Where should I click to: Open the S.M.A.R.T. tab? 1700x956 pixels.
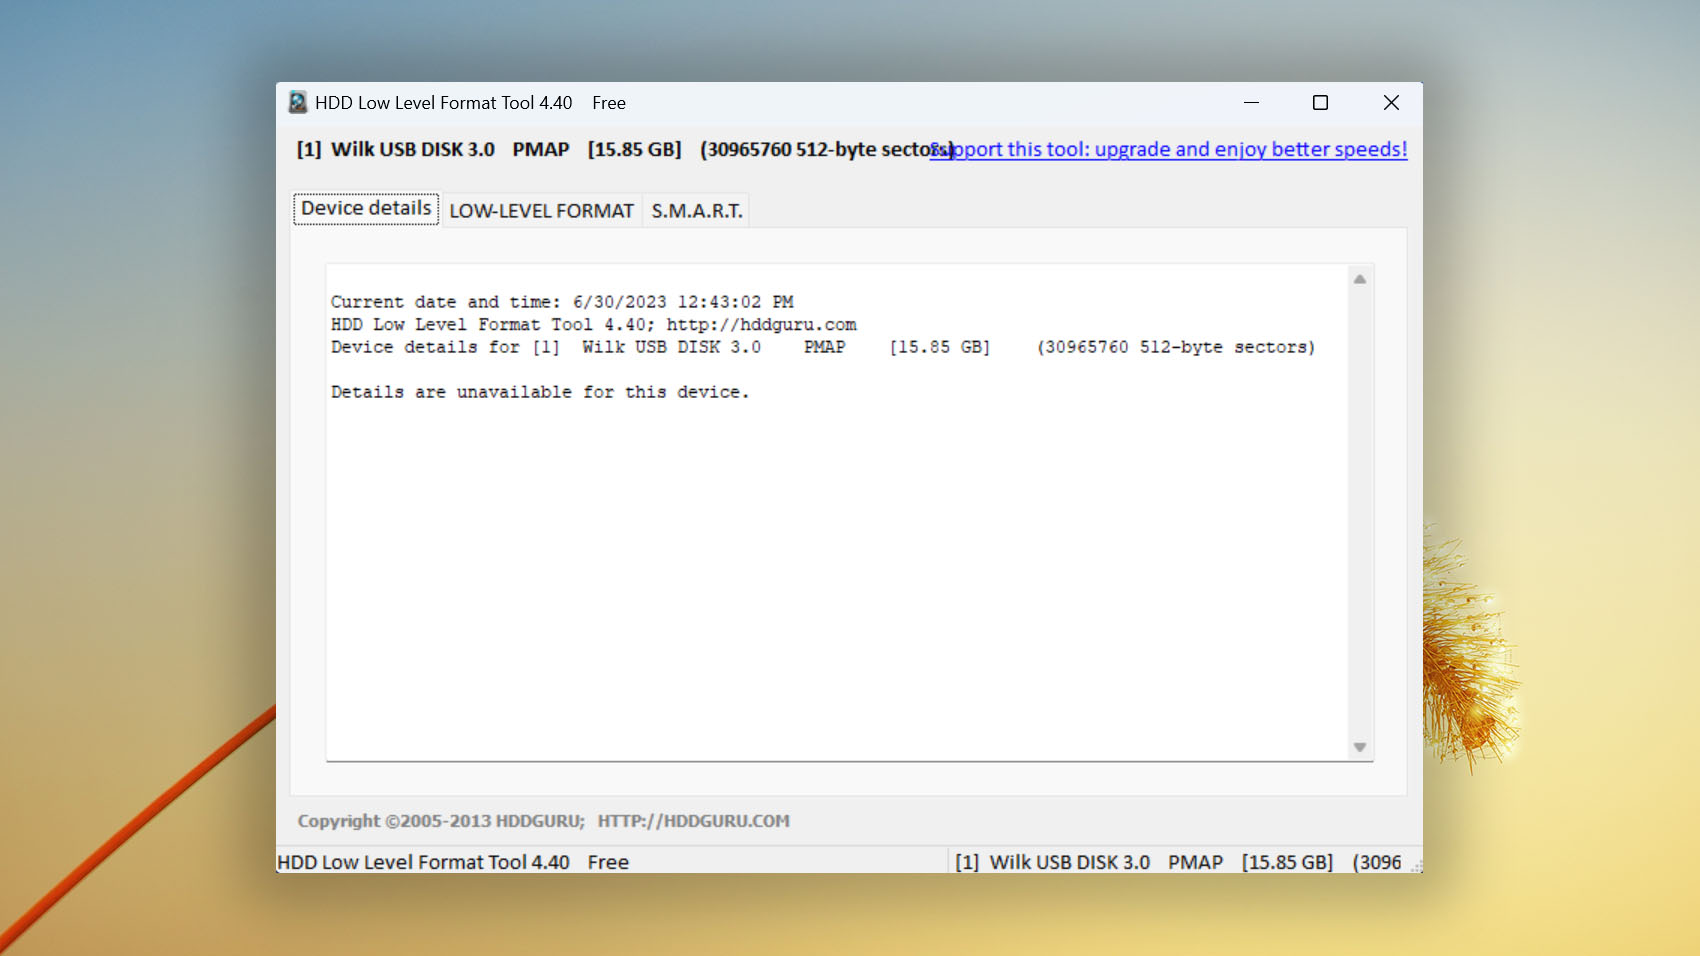(697, 211)
